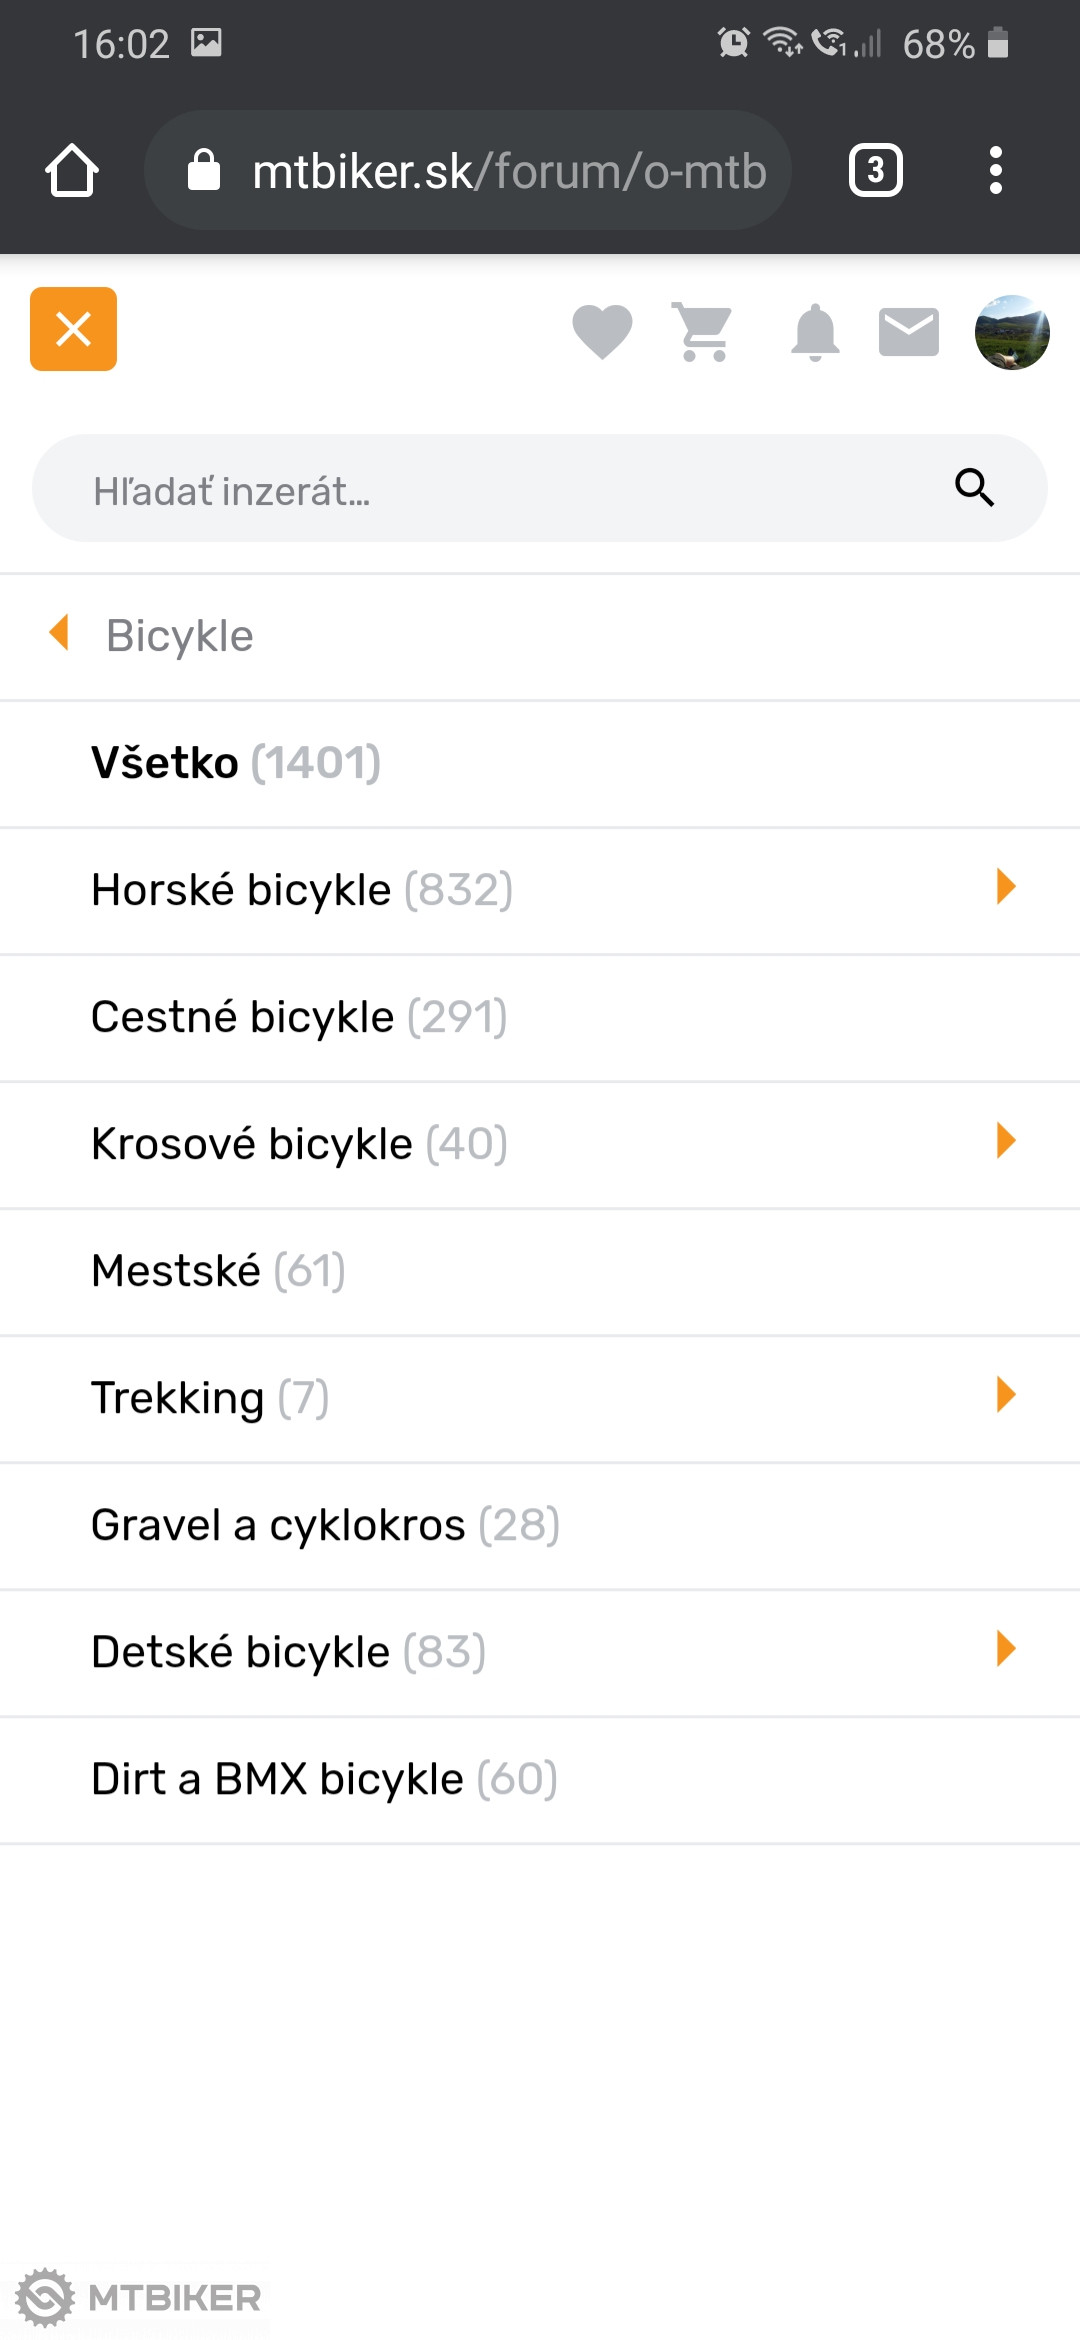Image resolution: width=1080 pixels, height=2340 pixels.
Task: Expand Detské bicykle subcategories
Action: click(x=1006, y=1649)
